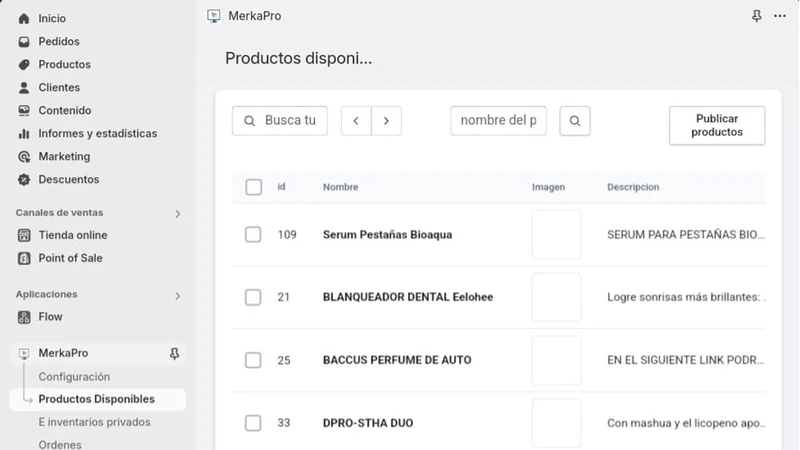The image size is (800, 450).
Task: Click the BLANQUEADOR DENTAL image thumbnail
Action: (x=557, y=297)
